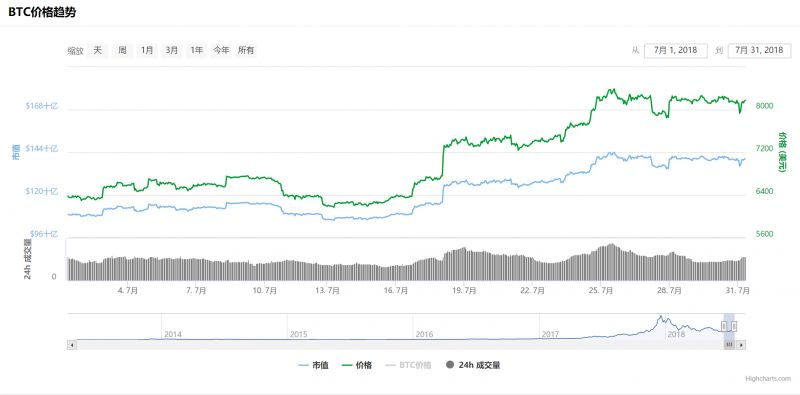Click the 25. 7月 date label
The width and height of the screenshot is (800, 395).
600,290
